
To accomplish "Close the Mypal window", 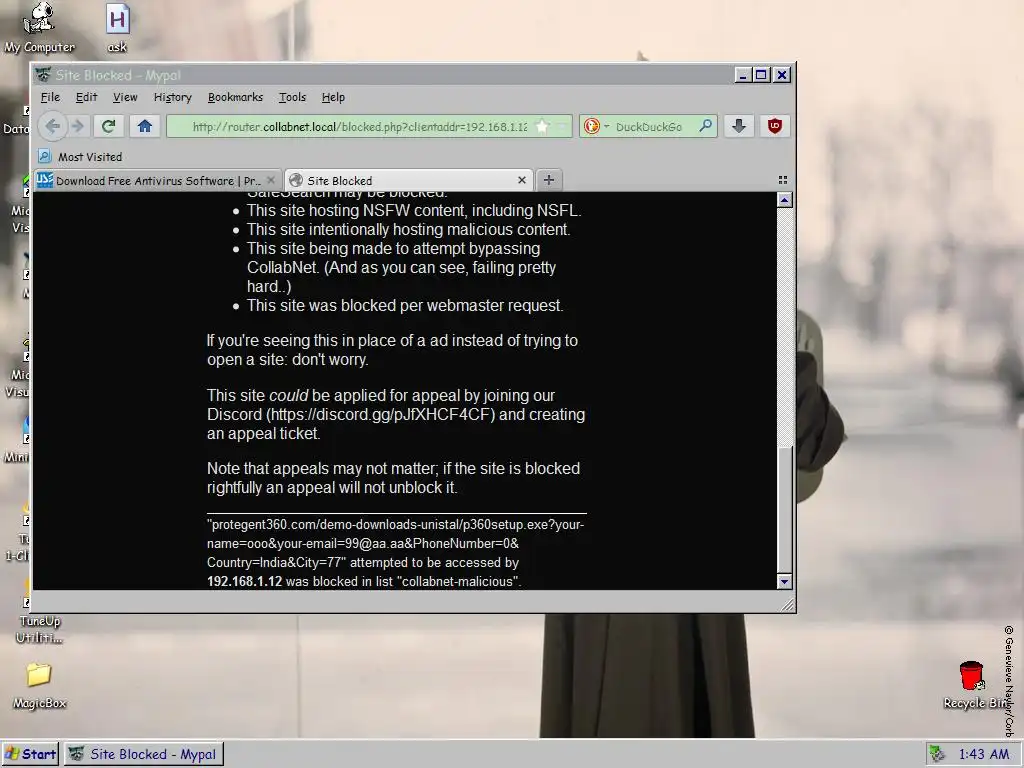I will [782, 75].
